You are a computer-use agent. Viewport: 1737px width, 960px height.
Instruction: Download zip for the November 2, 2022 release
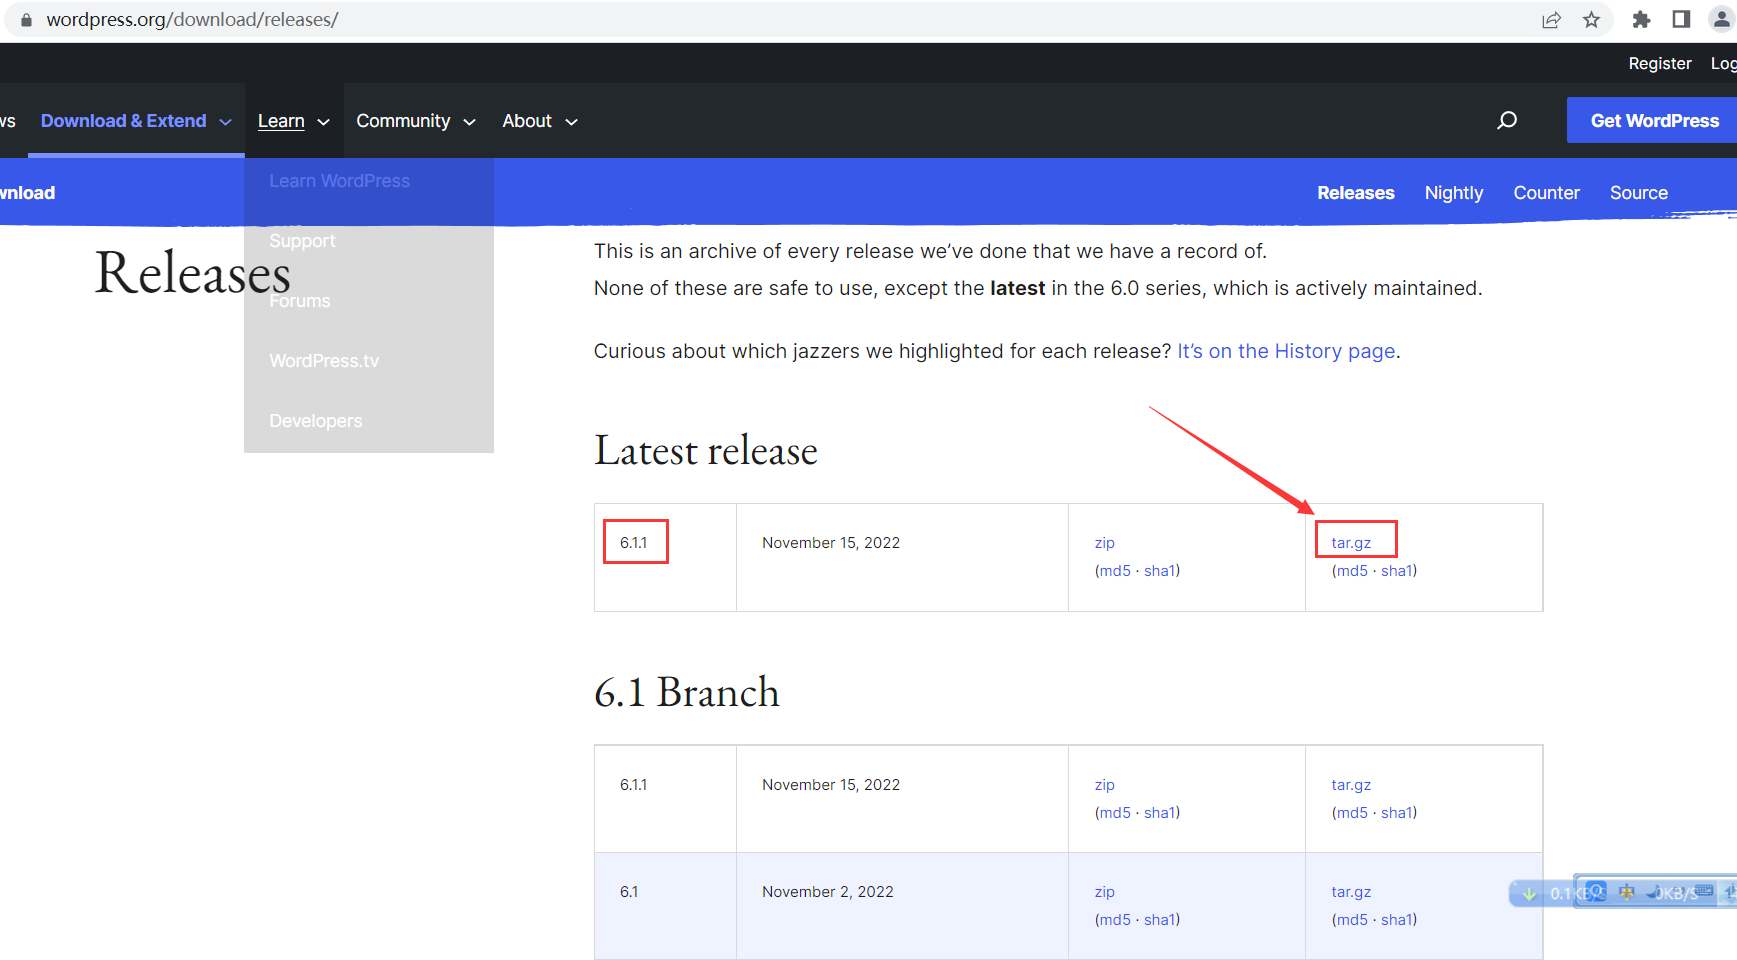(1104, 892)
